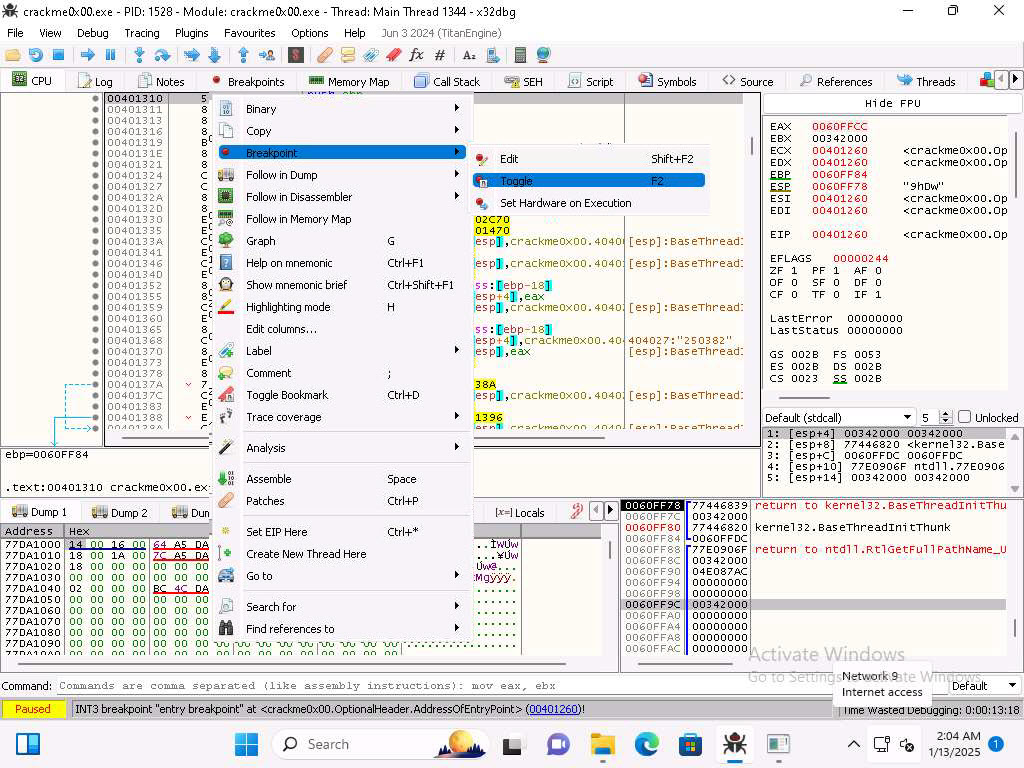Image resolution: width=1024 pixels, height=768 pixels.
Task: Click the Hide FPU button
Action: pos(892,103)
